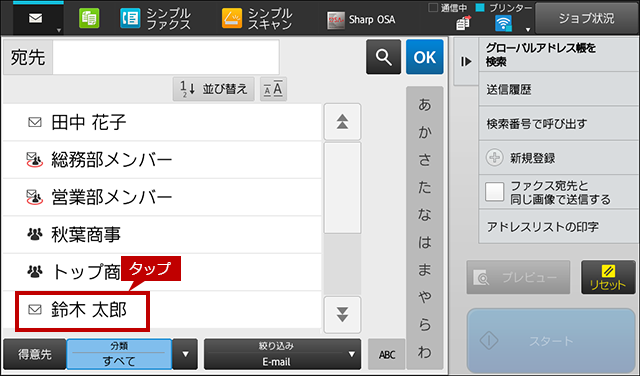Select 秋葉商事 entry
Image resolution: width=640 pixels, height=376 pixels.
(162, 235)
